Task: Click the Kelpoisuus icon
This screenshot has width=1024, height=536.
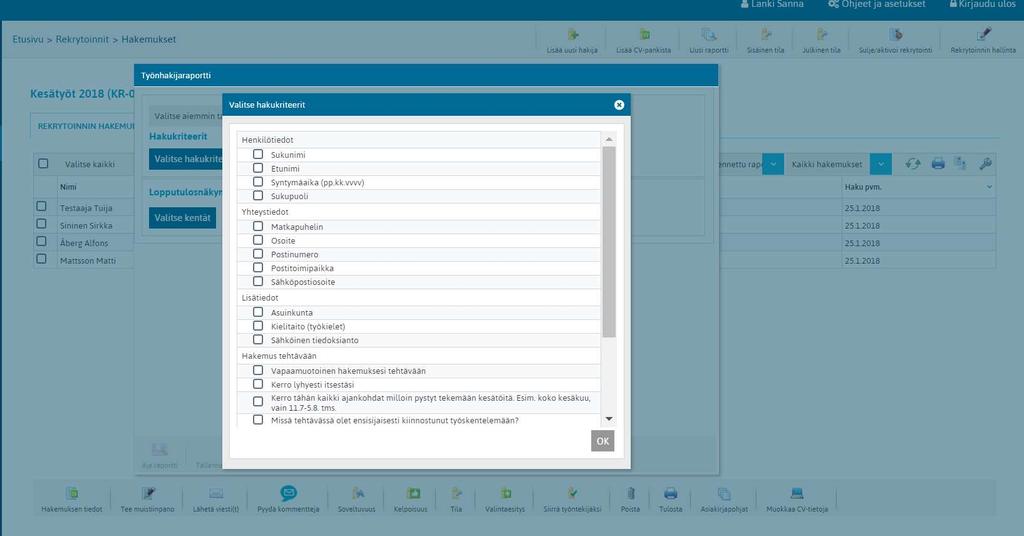Action: pyautogui.click(x=413, y=494)
